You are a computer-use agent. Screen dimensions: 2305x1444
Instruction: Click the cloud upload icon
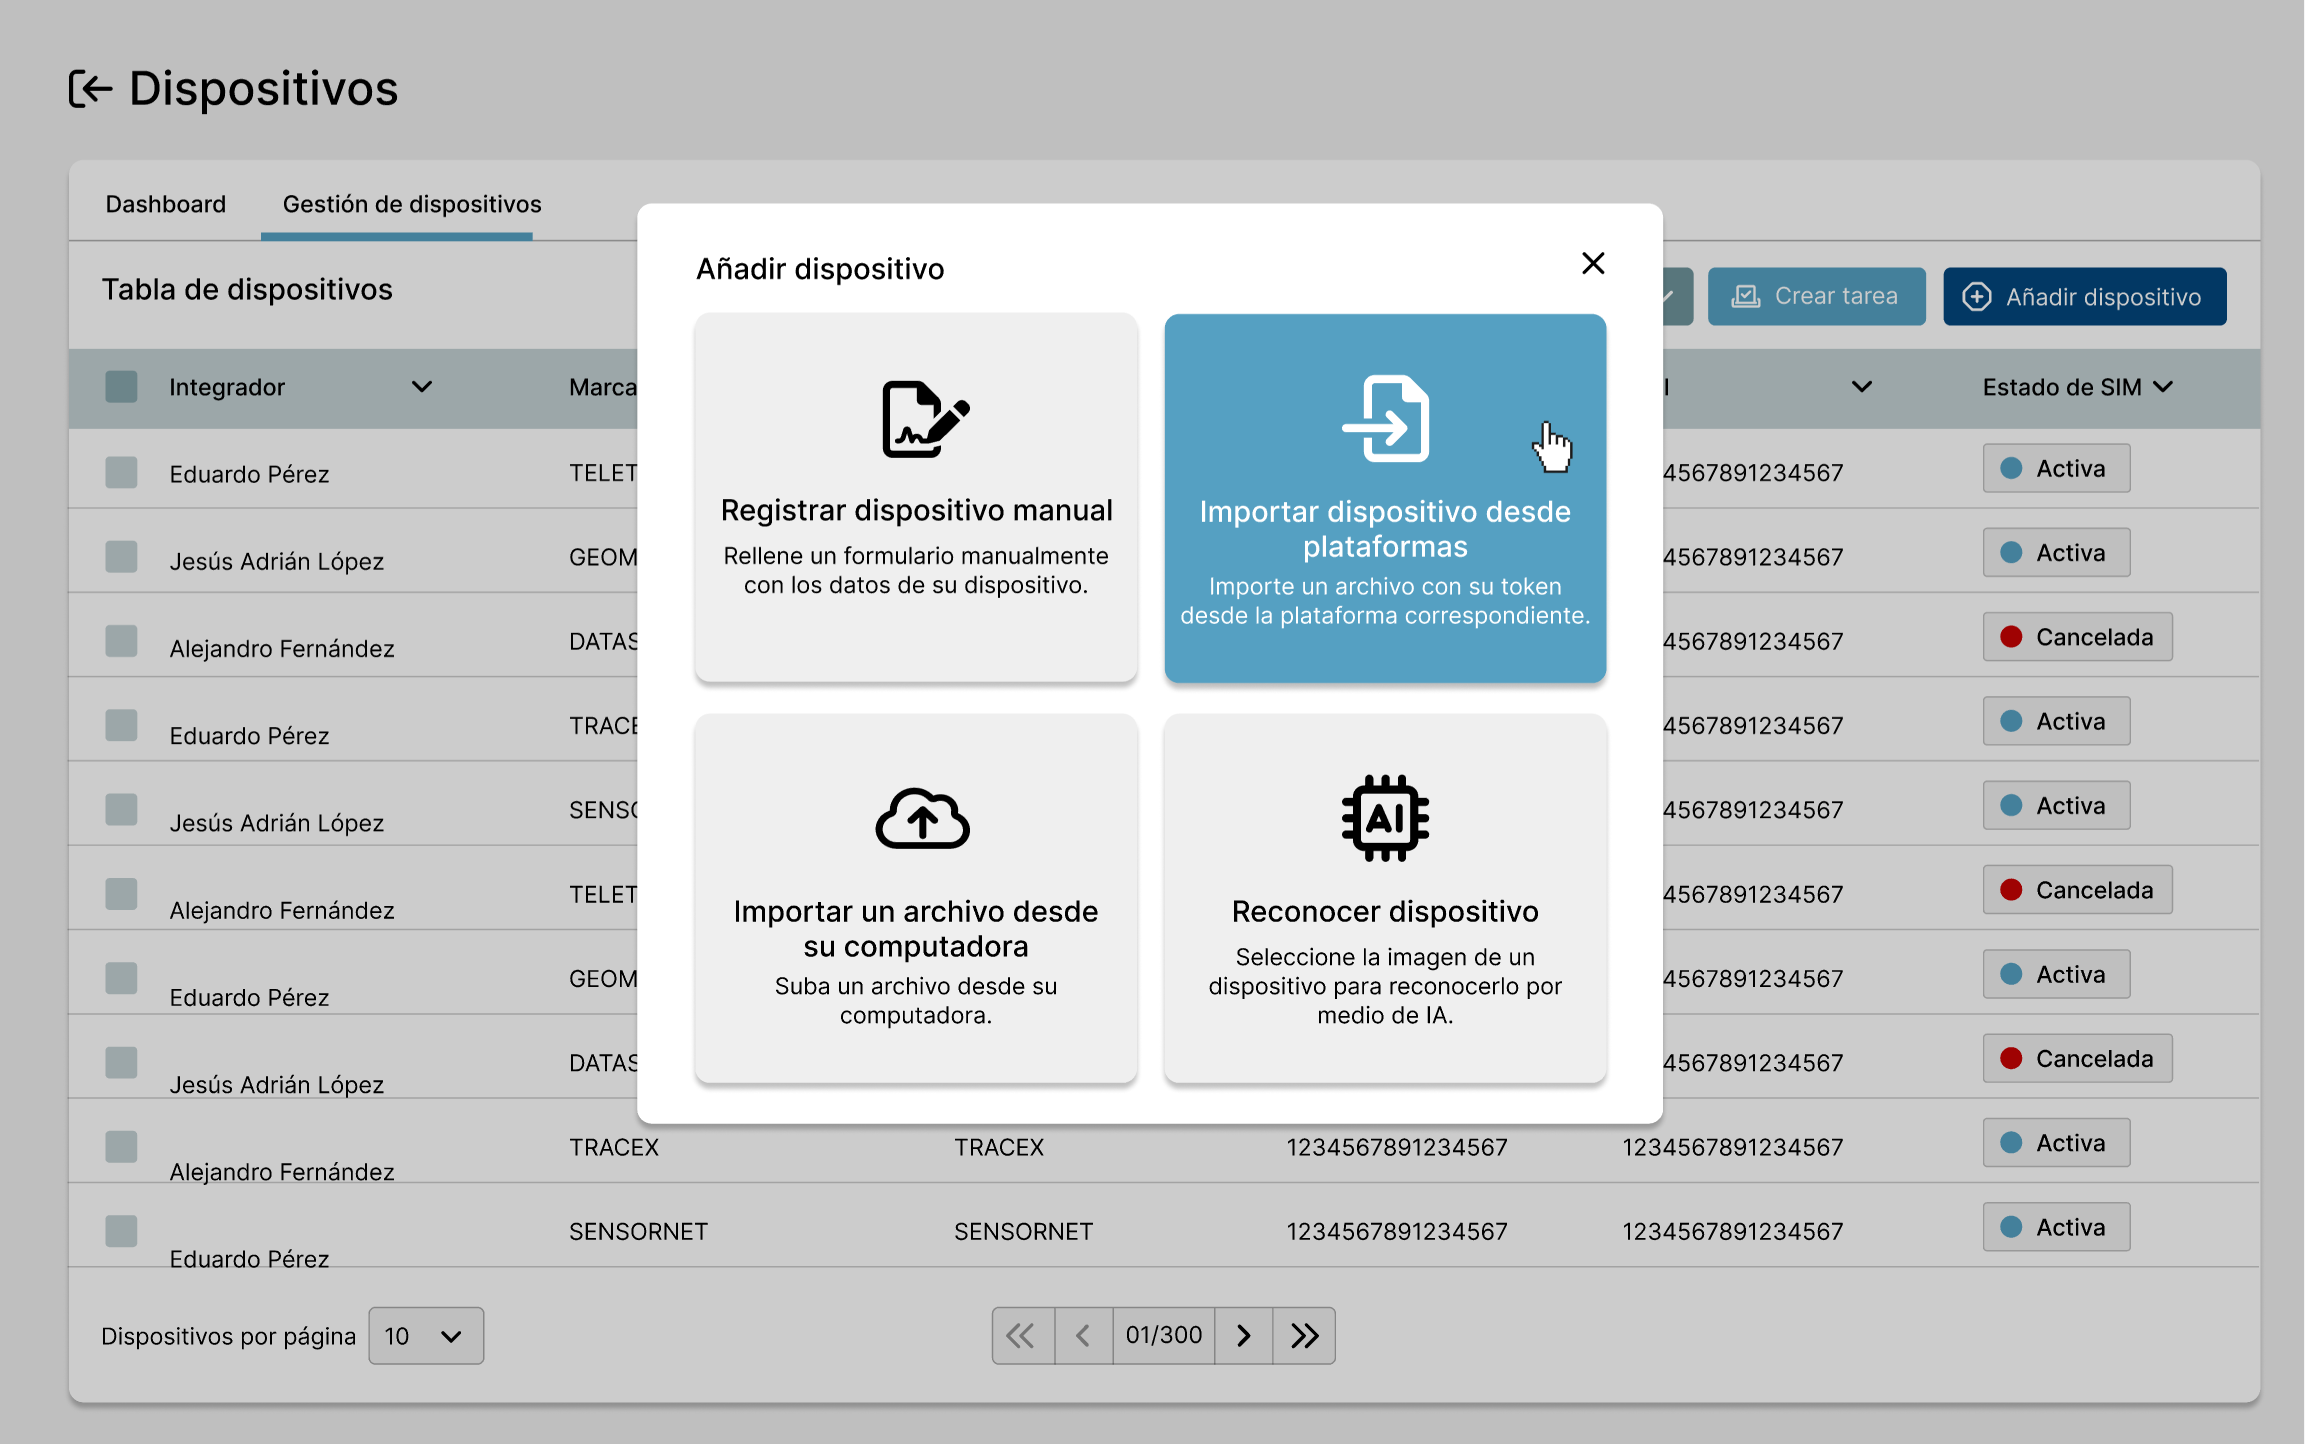922,819
